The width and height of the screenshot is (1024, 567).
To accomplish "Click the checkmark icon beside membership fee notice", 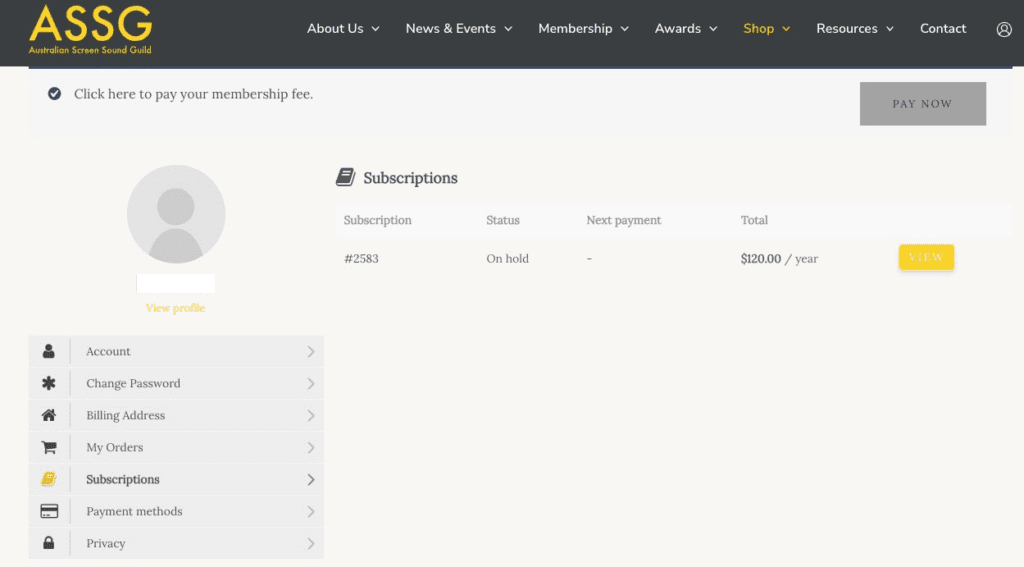I will pyautogui.click(x=54, y=93).
